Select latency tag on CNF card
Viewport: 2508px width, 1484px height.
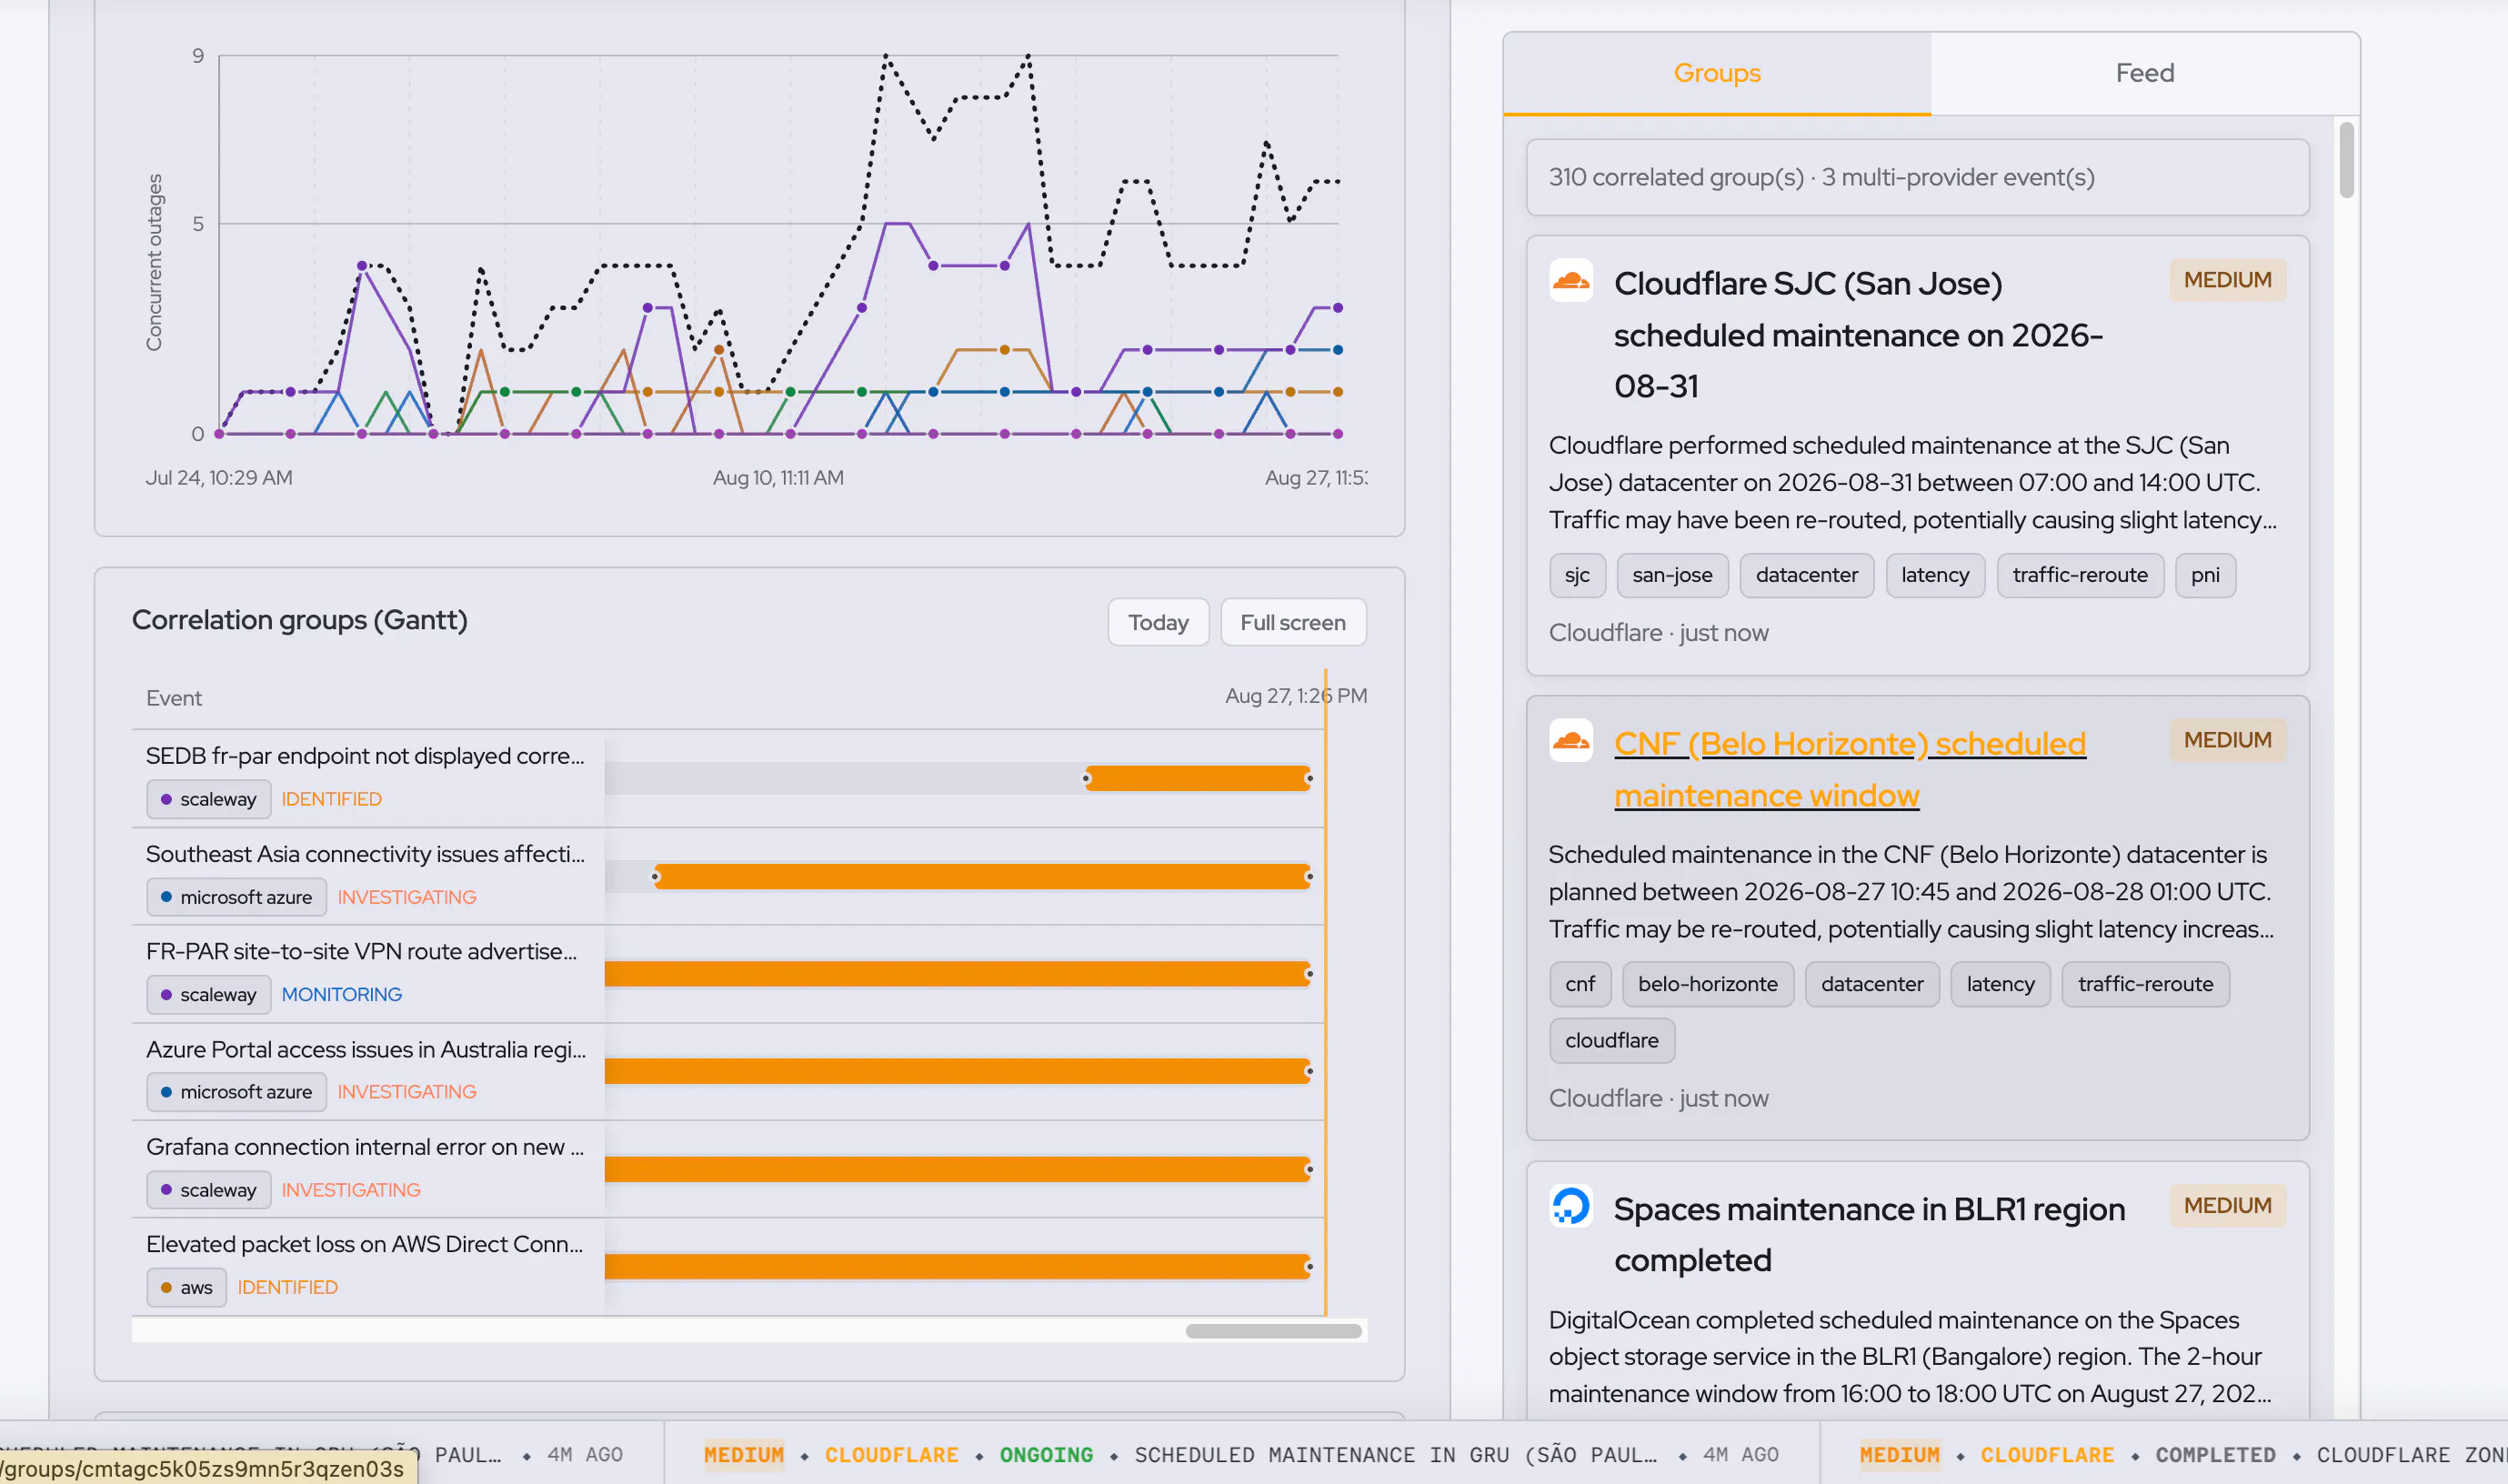tap(2000, 984)
